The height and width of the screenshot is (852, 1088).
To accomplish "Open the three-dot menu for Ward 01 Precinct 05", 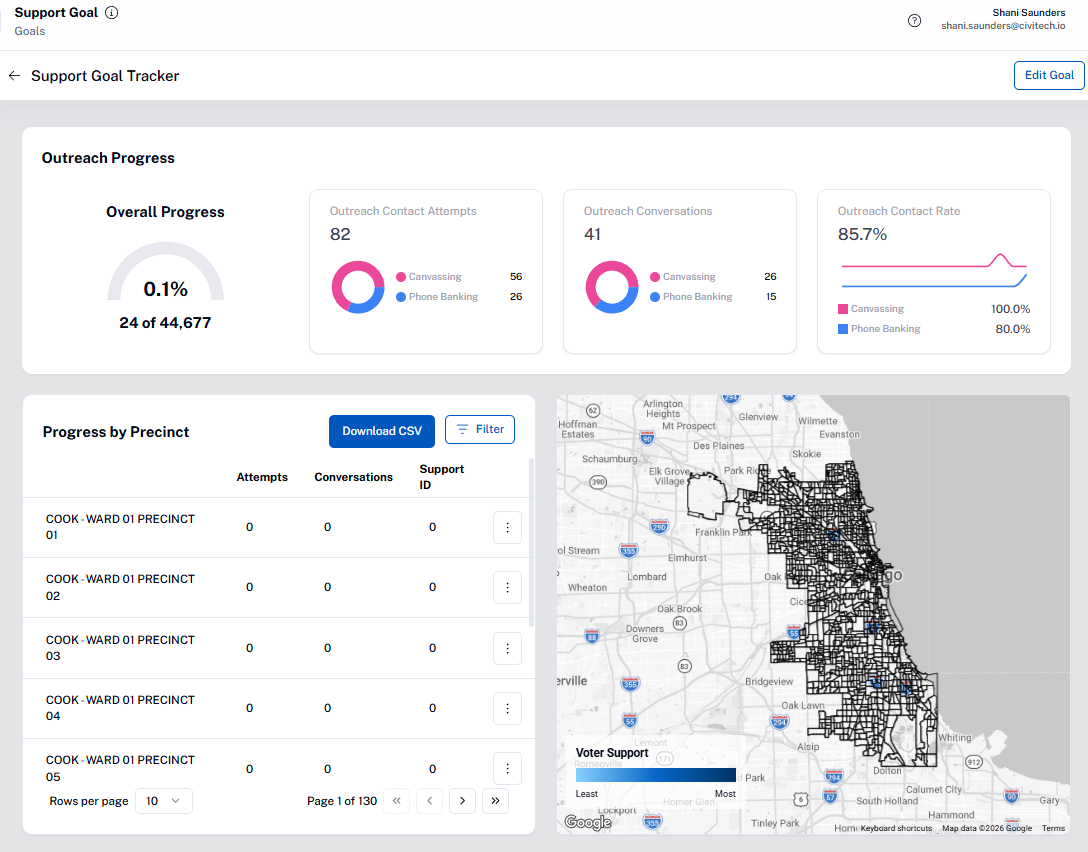I will click(507, 768).
